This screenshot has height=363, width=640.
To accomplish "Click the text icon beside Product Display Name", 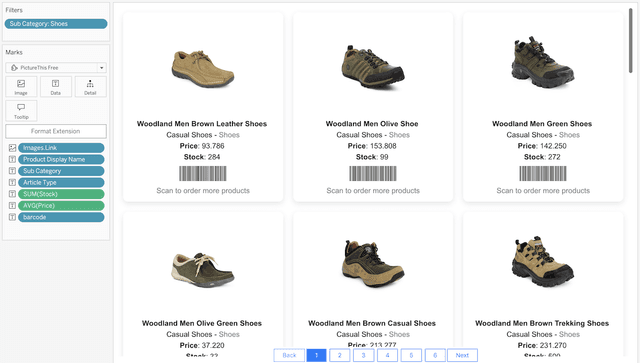I will tap(12, 159).
